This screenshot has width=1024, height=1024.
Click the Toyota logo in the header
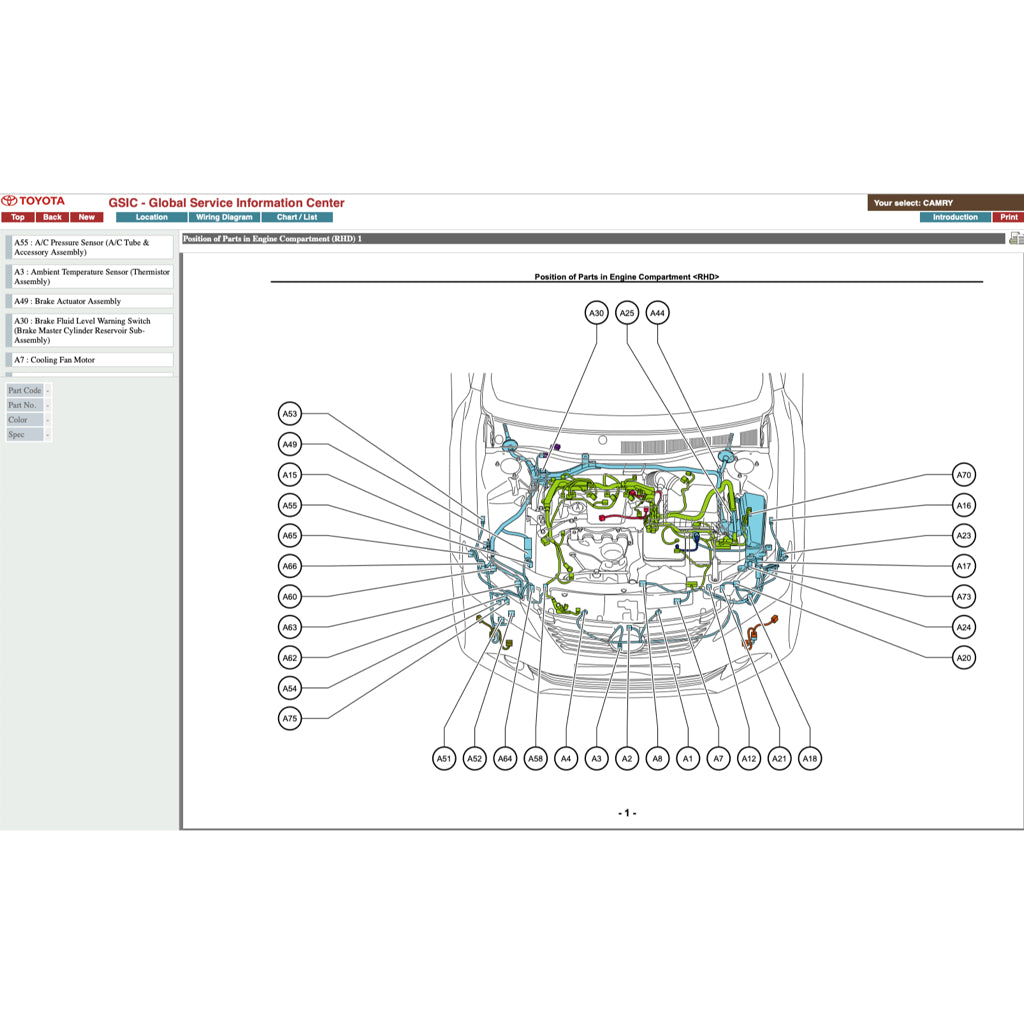(x=33, y=201)
